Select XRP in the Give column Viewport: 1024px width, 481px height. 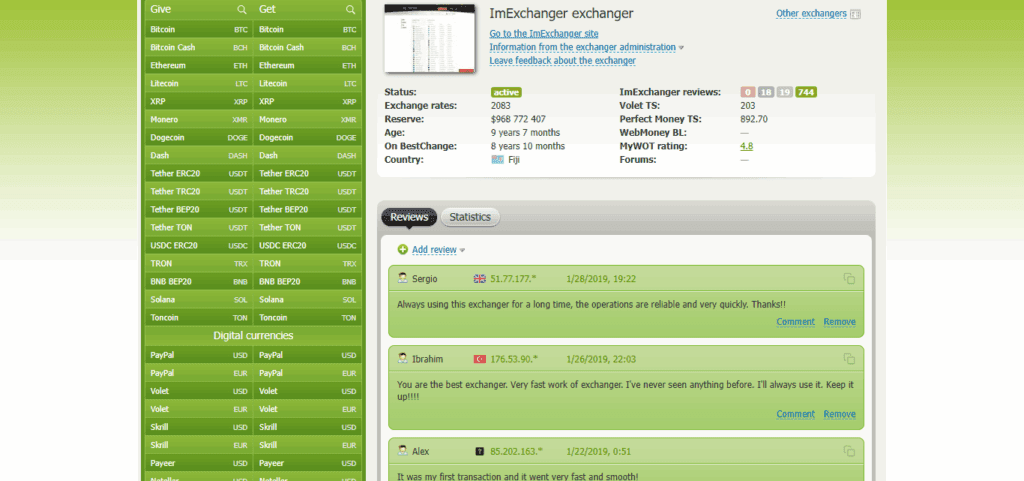[199, 102]
